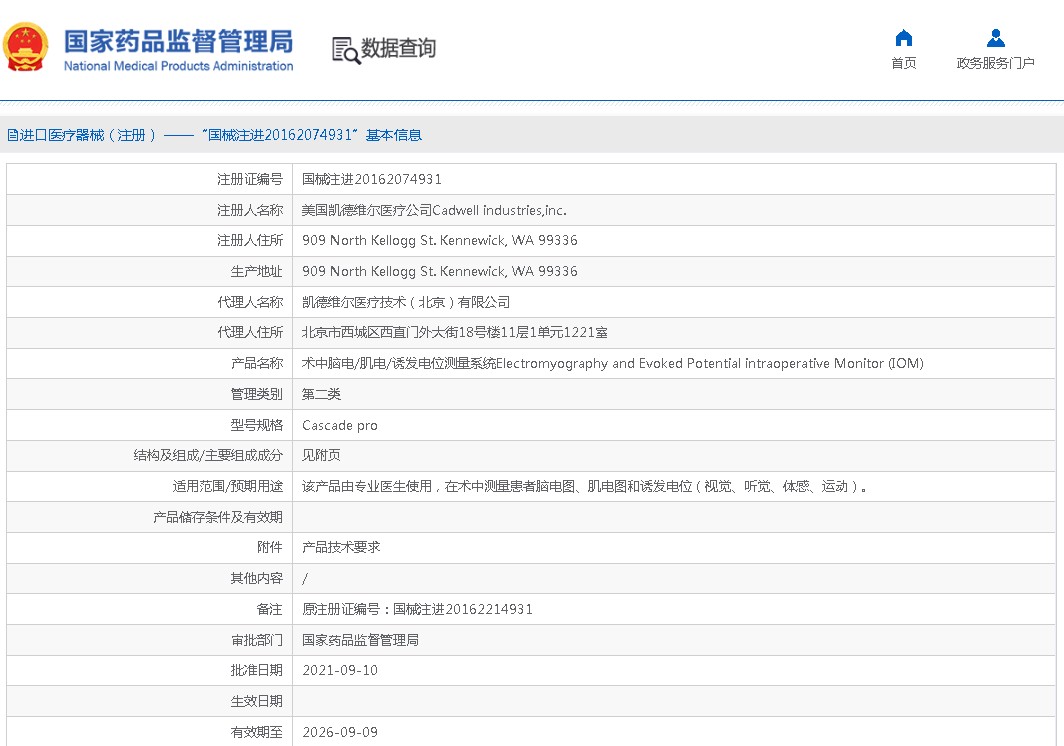Select registration number 国械注进20162074931 cell
This screenshot has width=1064, height=746.
point(372,179)
